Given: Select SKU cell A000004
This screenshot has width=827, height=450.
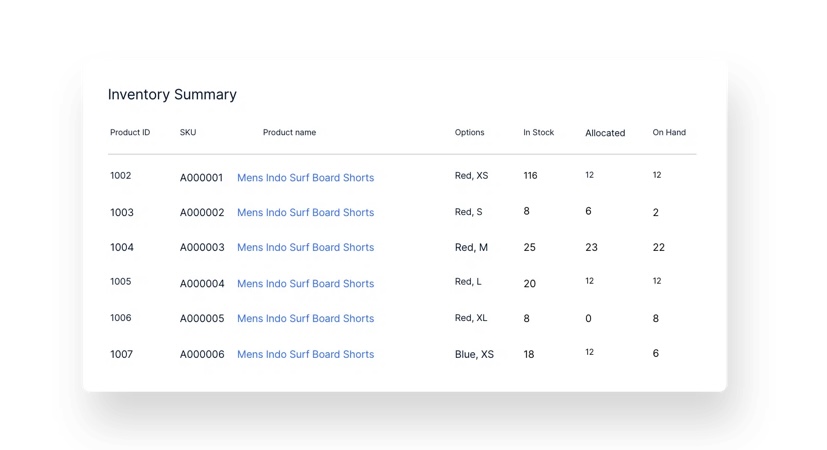Looking at the screenshot, I should [x=202, y=284].
